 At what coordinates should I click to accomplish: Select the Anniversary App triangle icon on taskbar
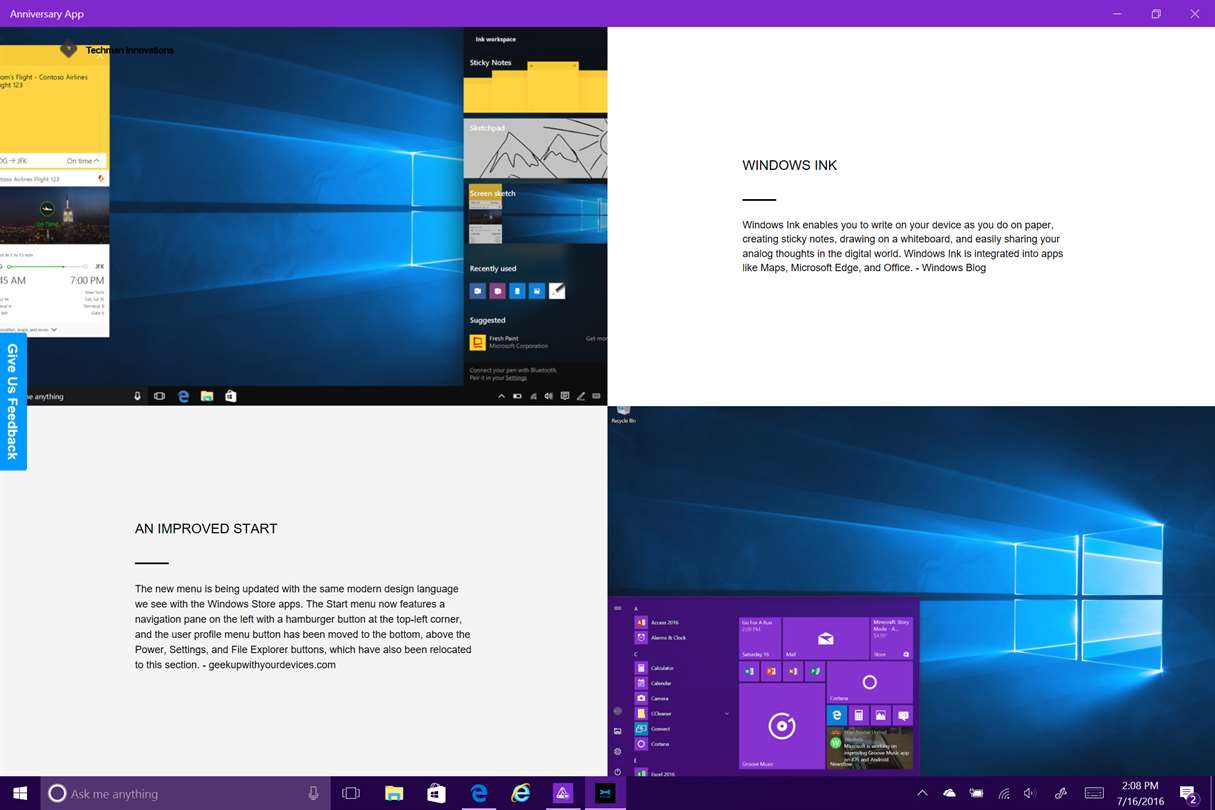pos(563,793)
